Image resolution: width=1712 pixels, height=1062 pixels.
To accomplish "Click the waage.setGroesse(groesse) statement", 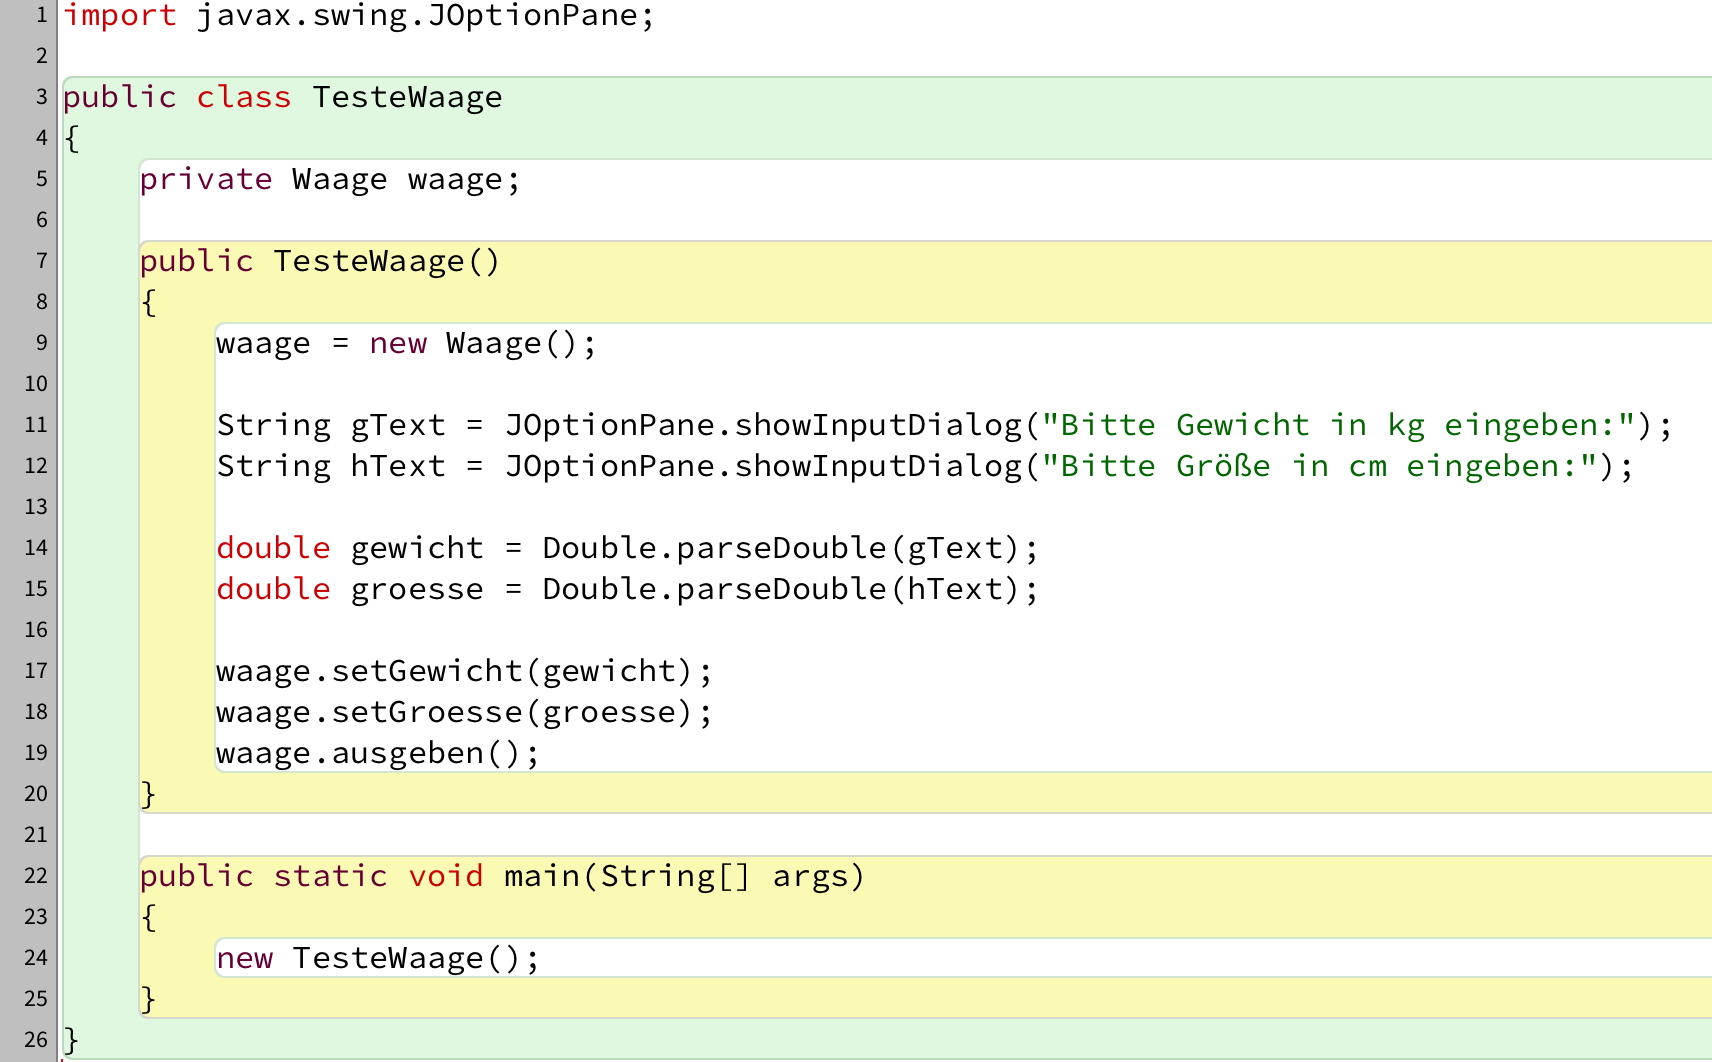I will 463,713.
